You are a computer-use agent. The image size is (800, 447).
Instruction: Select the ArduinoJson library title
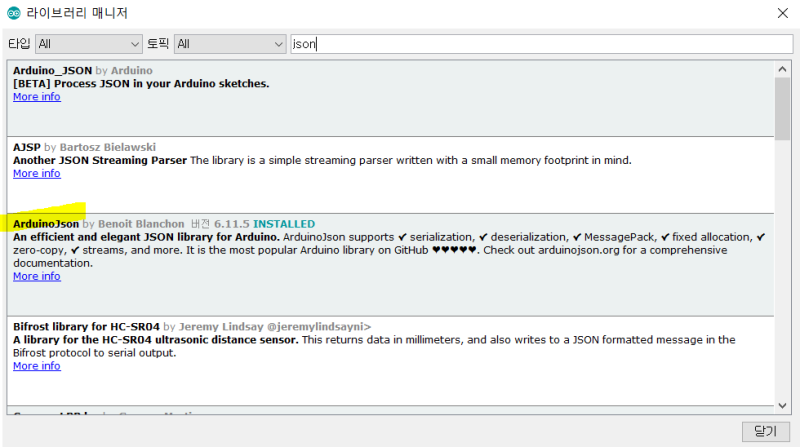click(x=46, y=224)
